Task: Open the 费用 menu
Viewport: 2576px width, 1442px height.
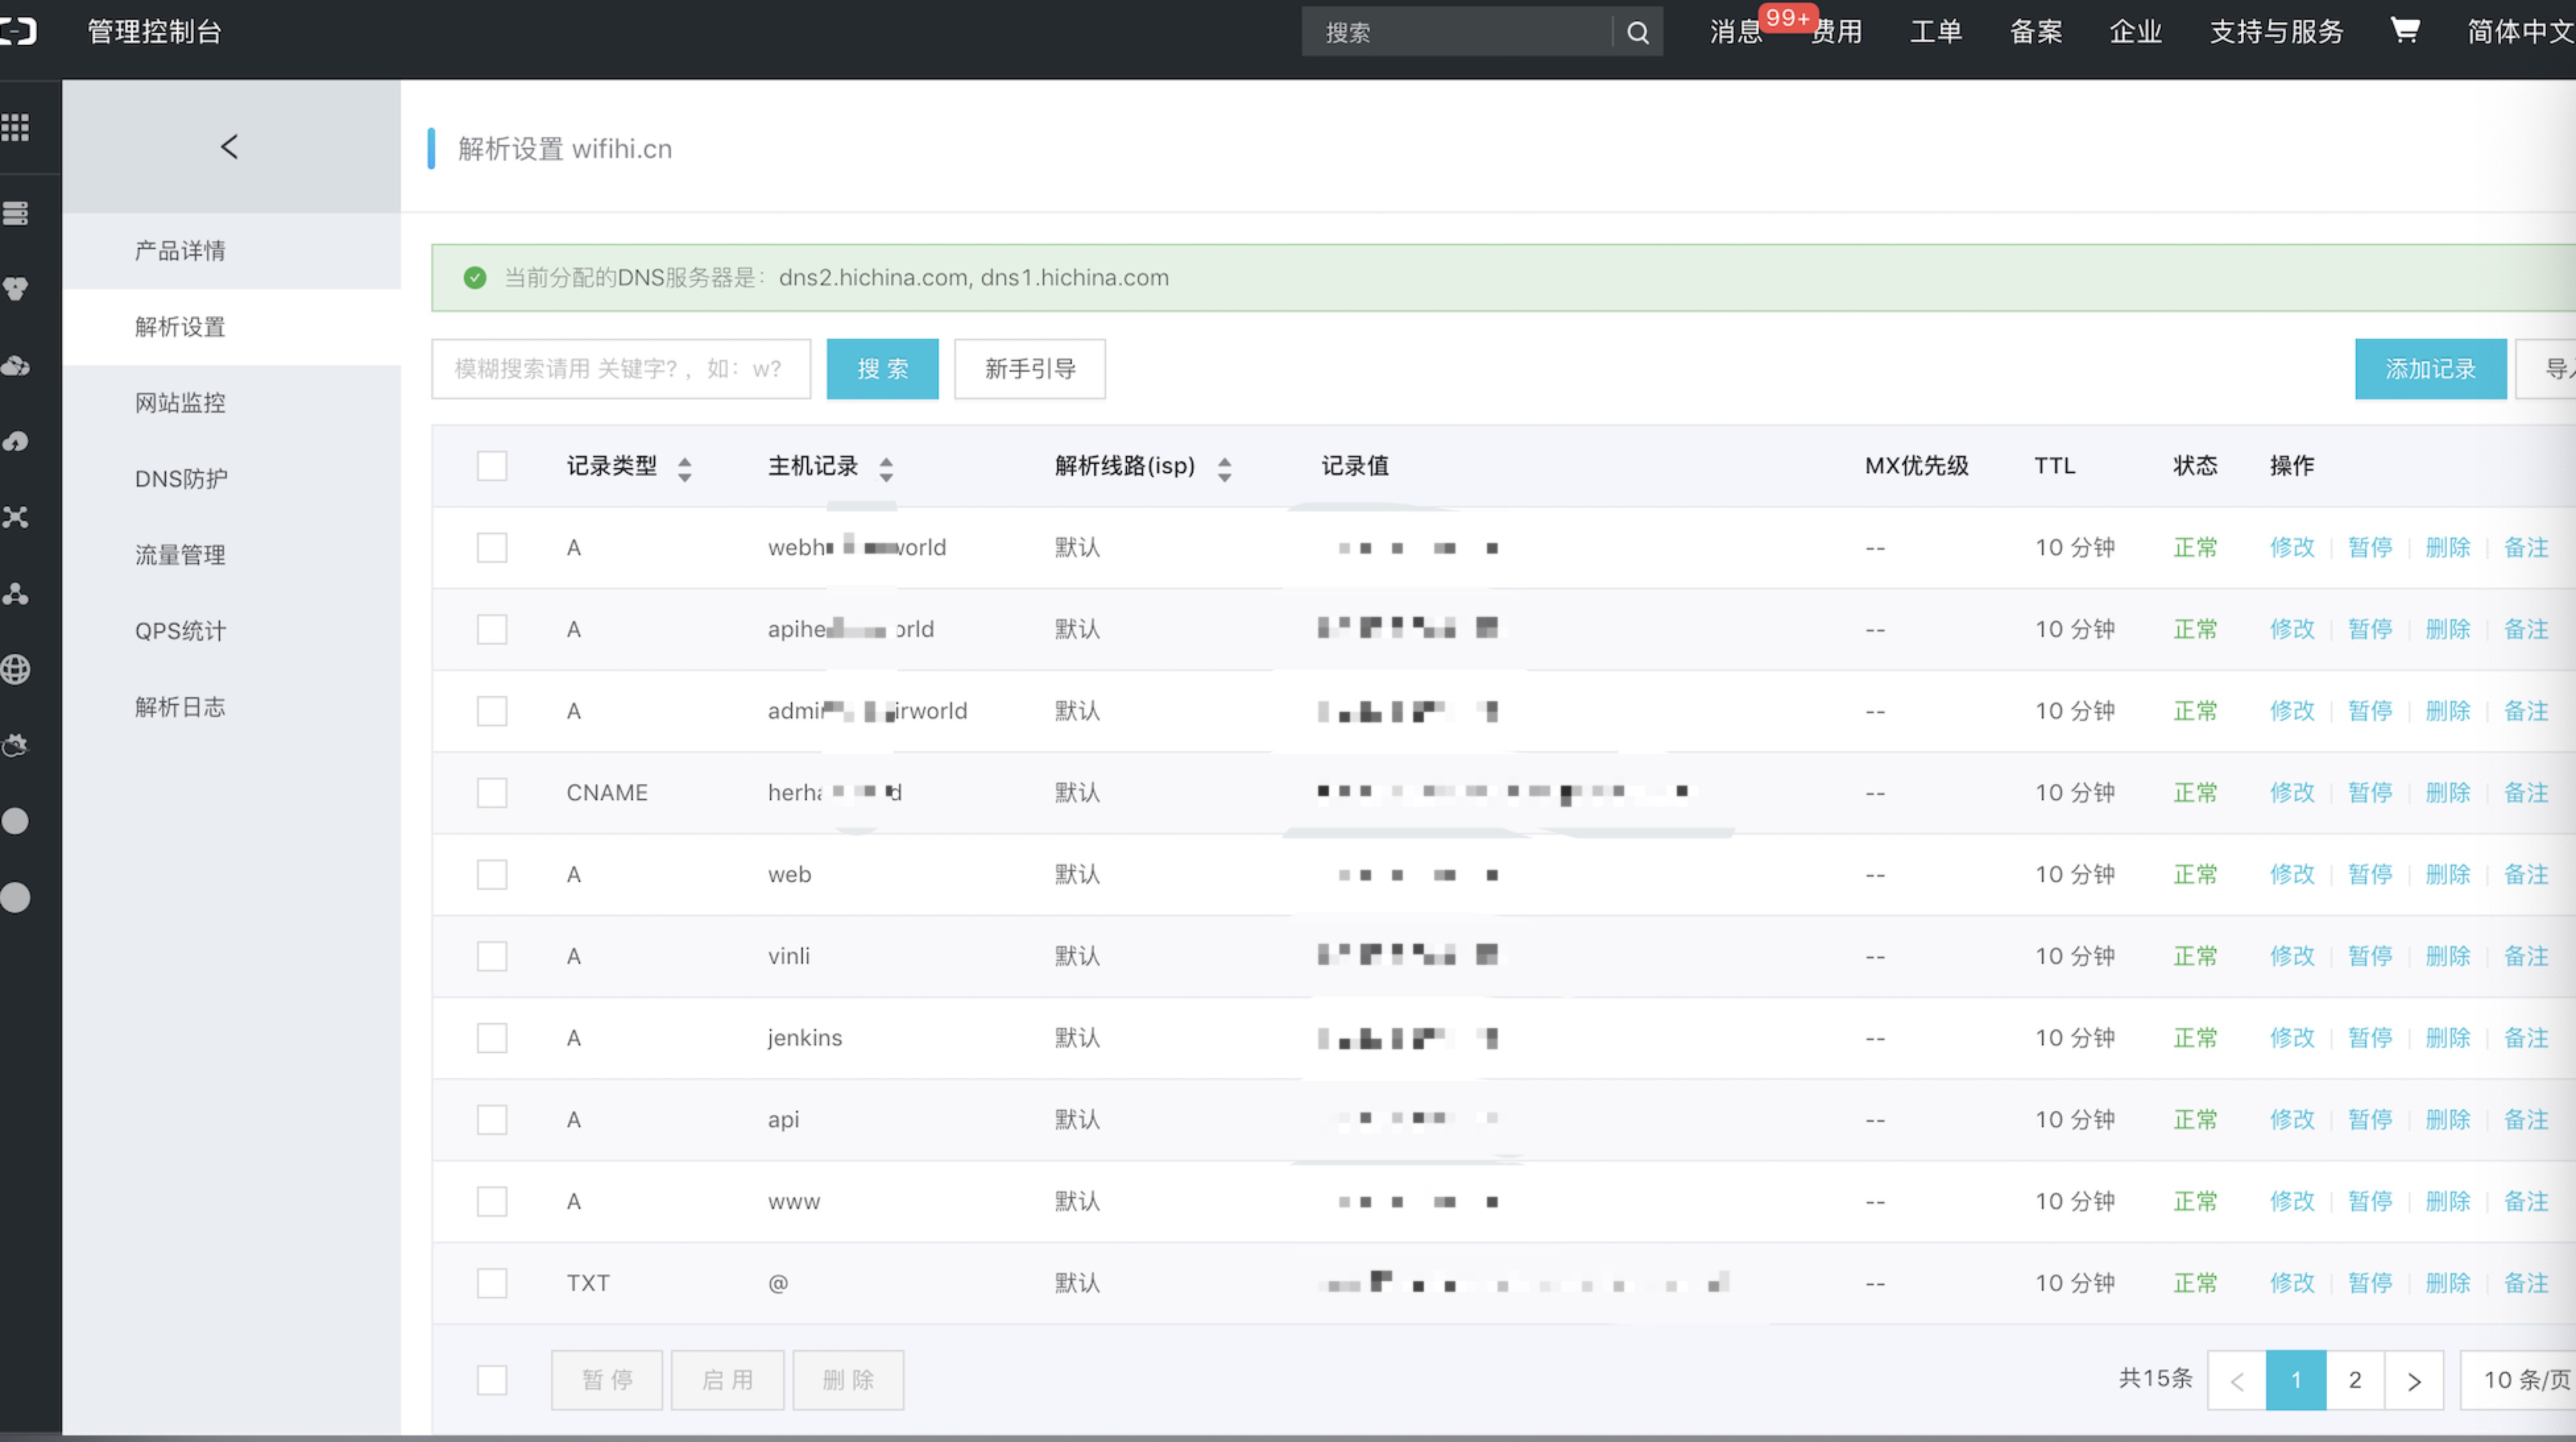Action: coord(1837,31)
